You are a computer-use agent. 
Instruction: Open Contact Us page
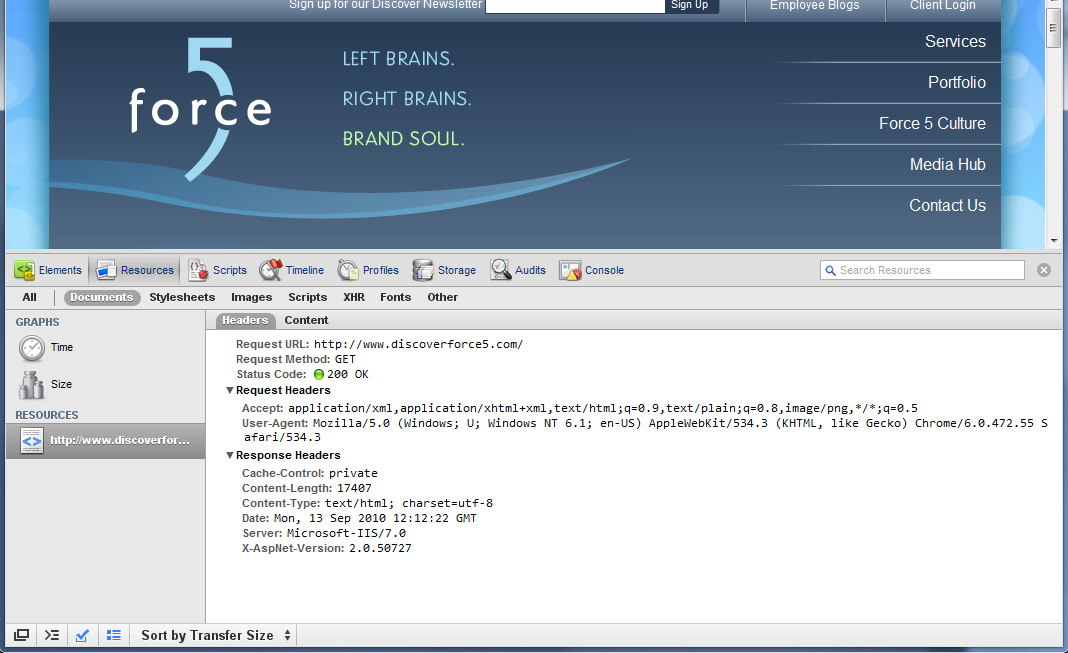[947, 205]
